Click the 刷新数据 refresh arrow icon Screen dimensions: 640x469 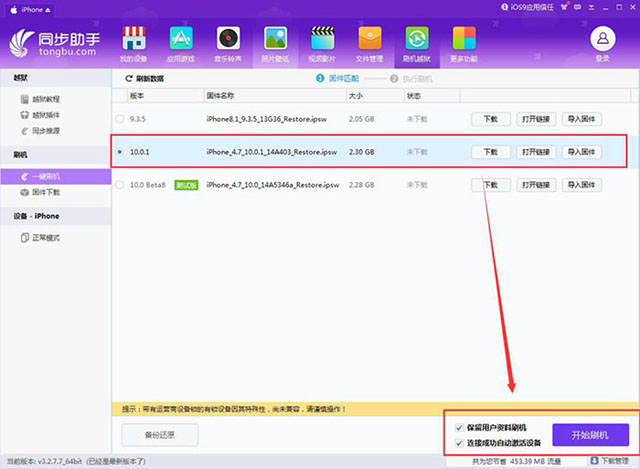[129, 78]
